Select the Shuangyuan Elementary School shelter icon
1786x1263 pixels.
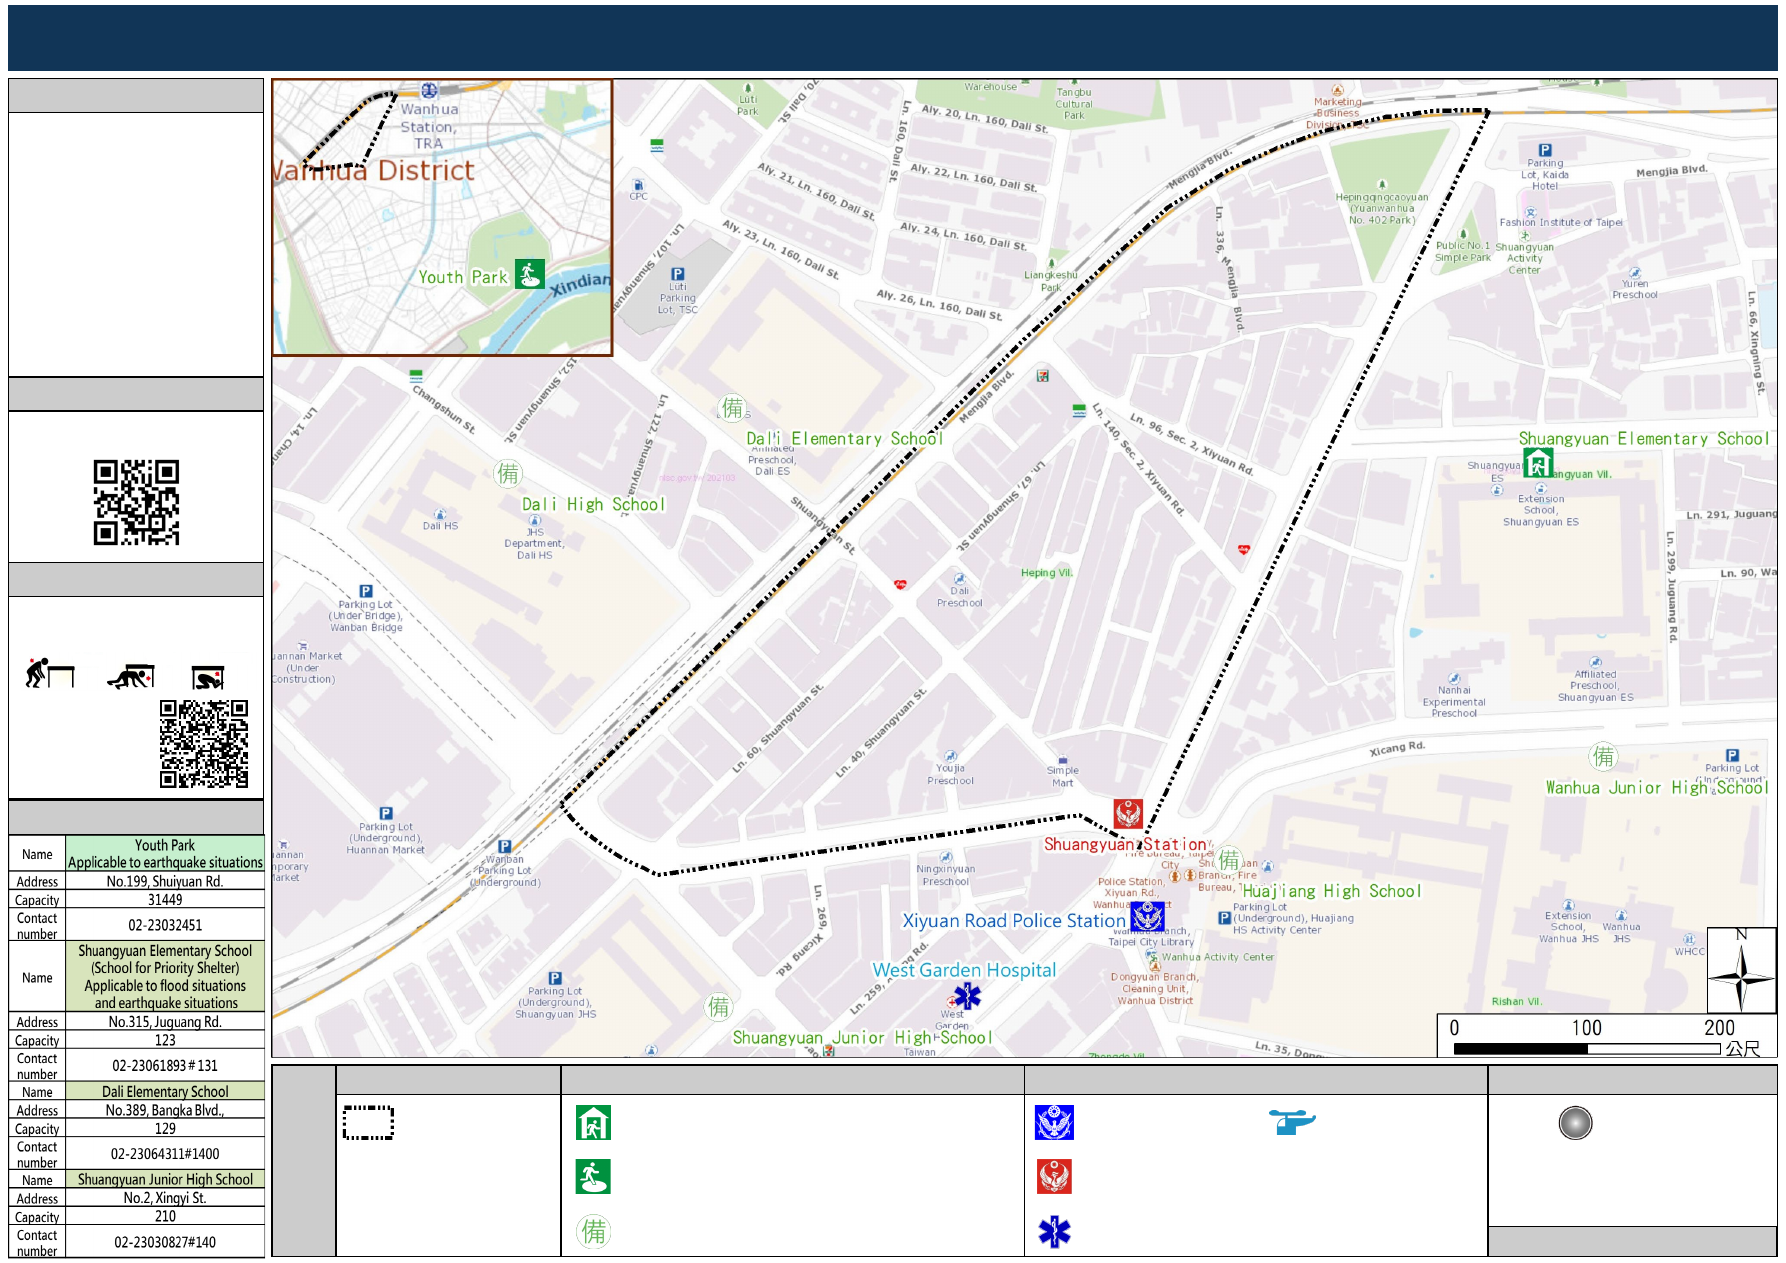pyautogui.click(x=1537, y=463)
